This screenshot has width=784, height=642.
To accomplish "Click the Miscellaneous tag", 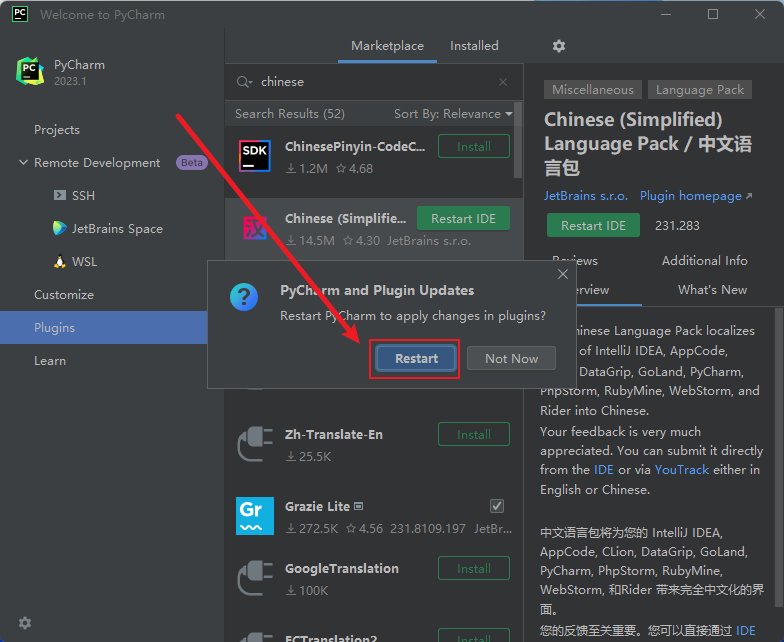I will tap(592, 90).
